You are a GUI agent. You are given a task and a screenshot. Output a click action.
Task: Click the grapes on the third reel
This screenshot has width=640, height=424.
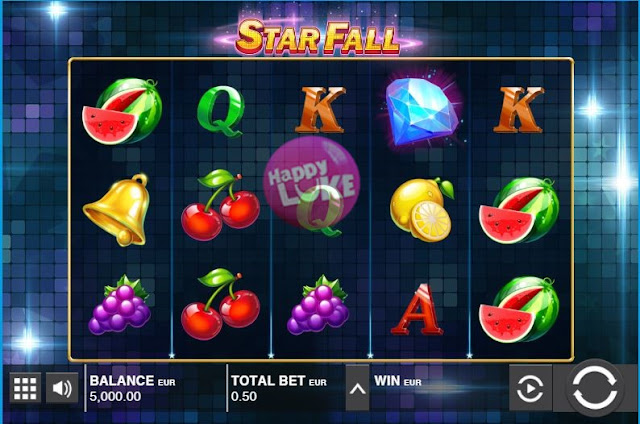(318, 305)
